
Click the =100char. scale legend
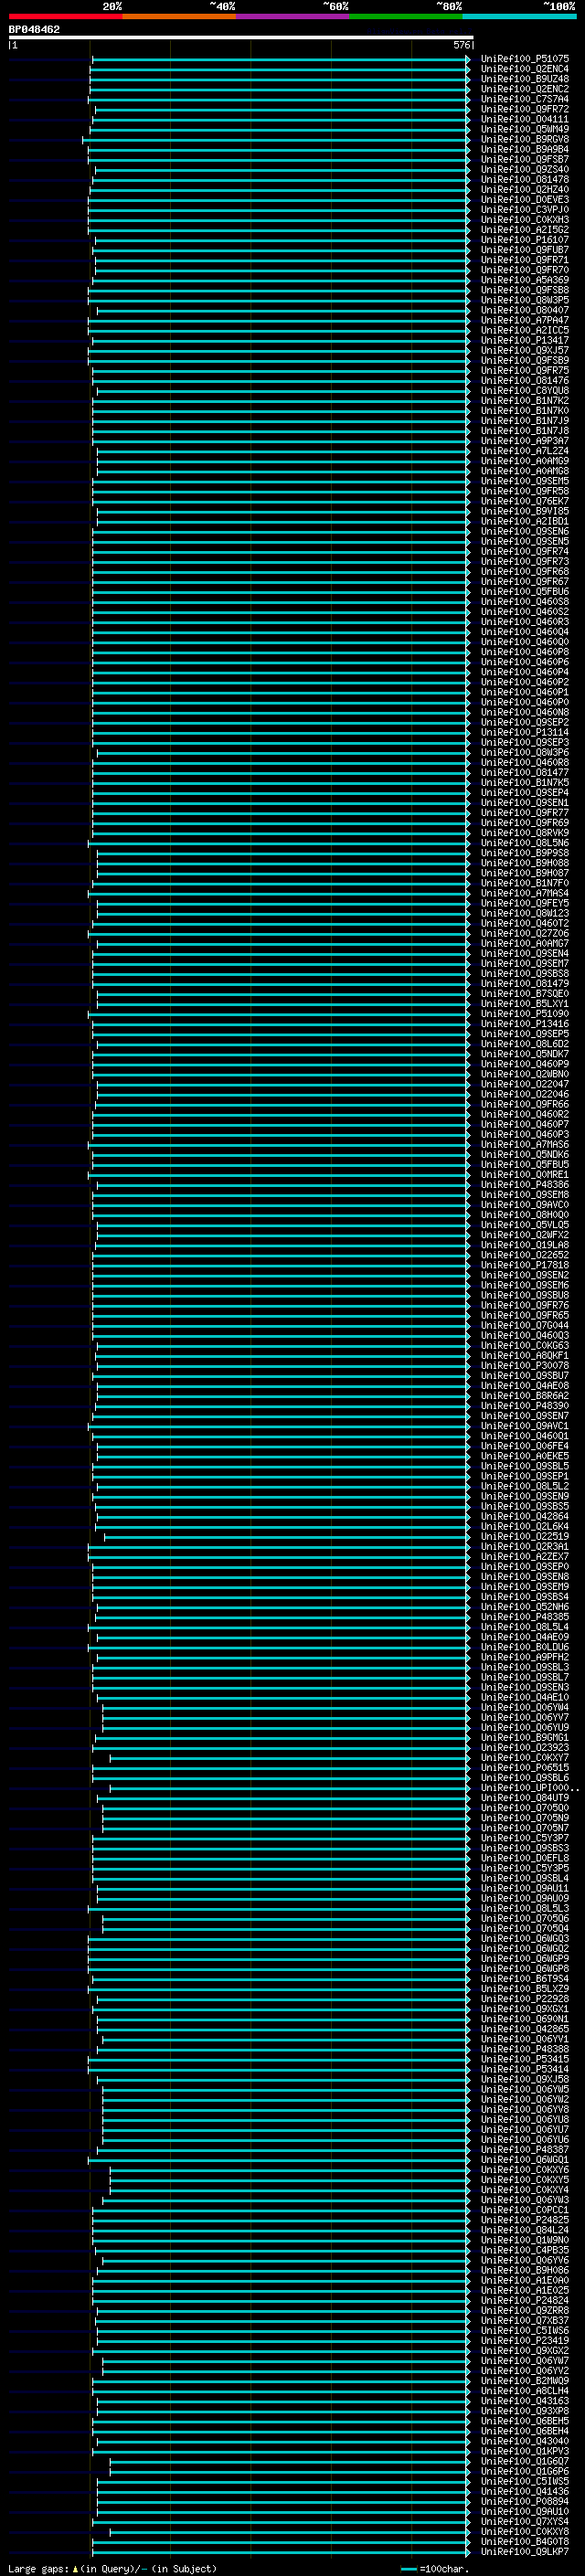[x=435, y=2568]
